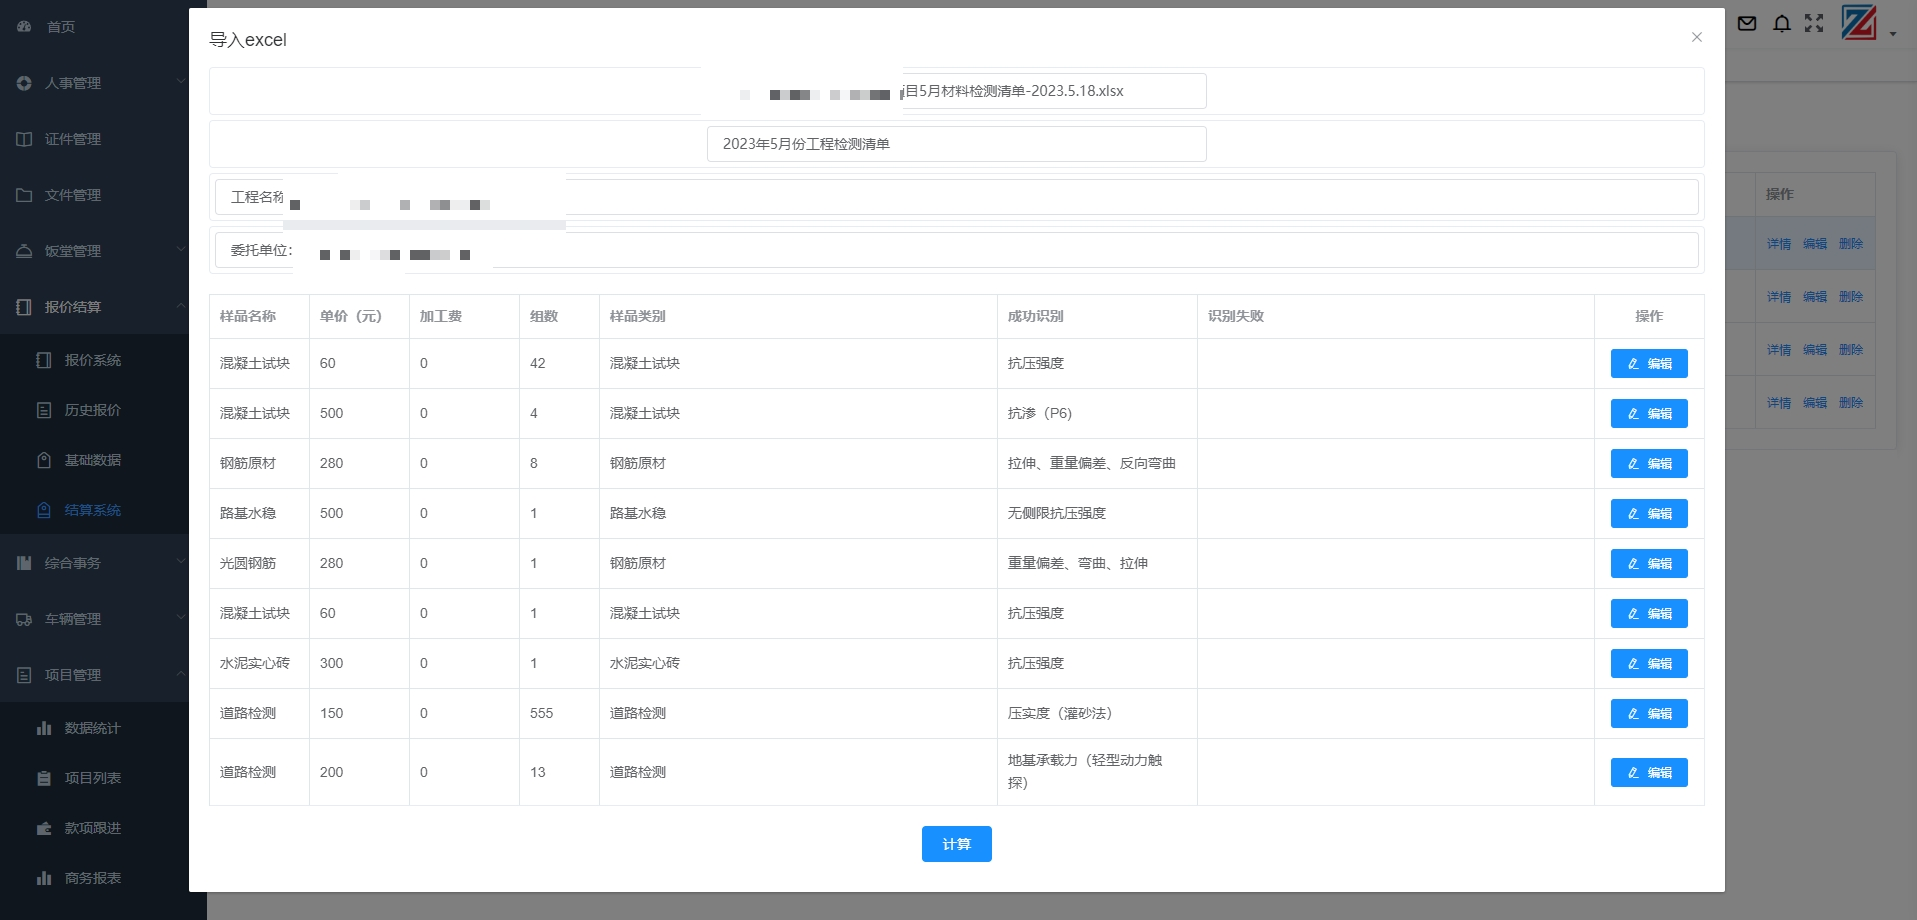Image resolution: width=1917 pixels, height=920 pixels.
Task: Click 详情 link in first background row
Action: tap(1779, 244)
